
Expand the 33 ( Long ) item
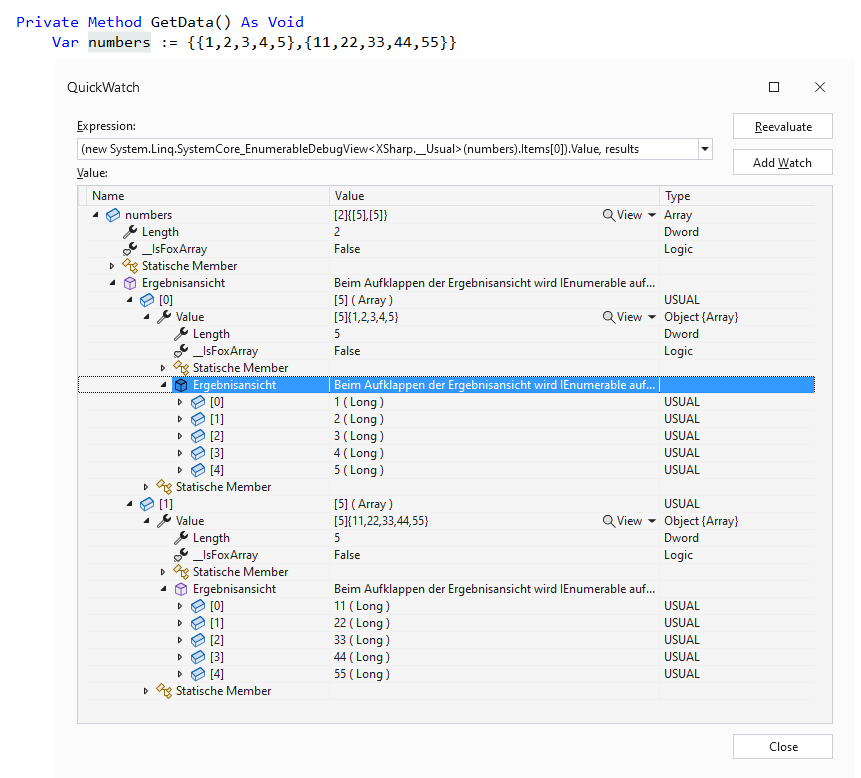(x=180, y=640)
